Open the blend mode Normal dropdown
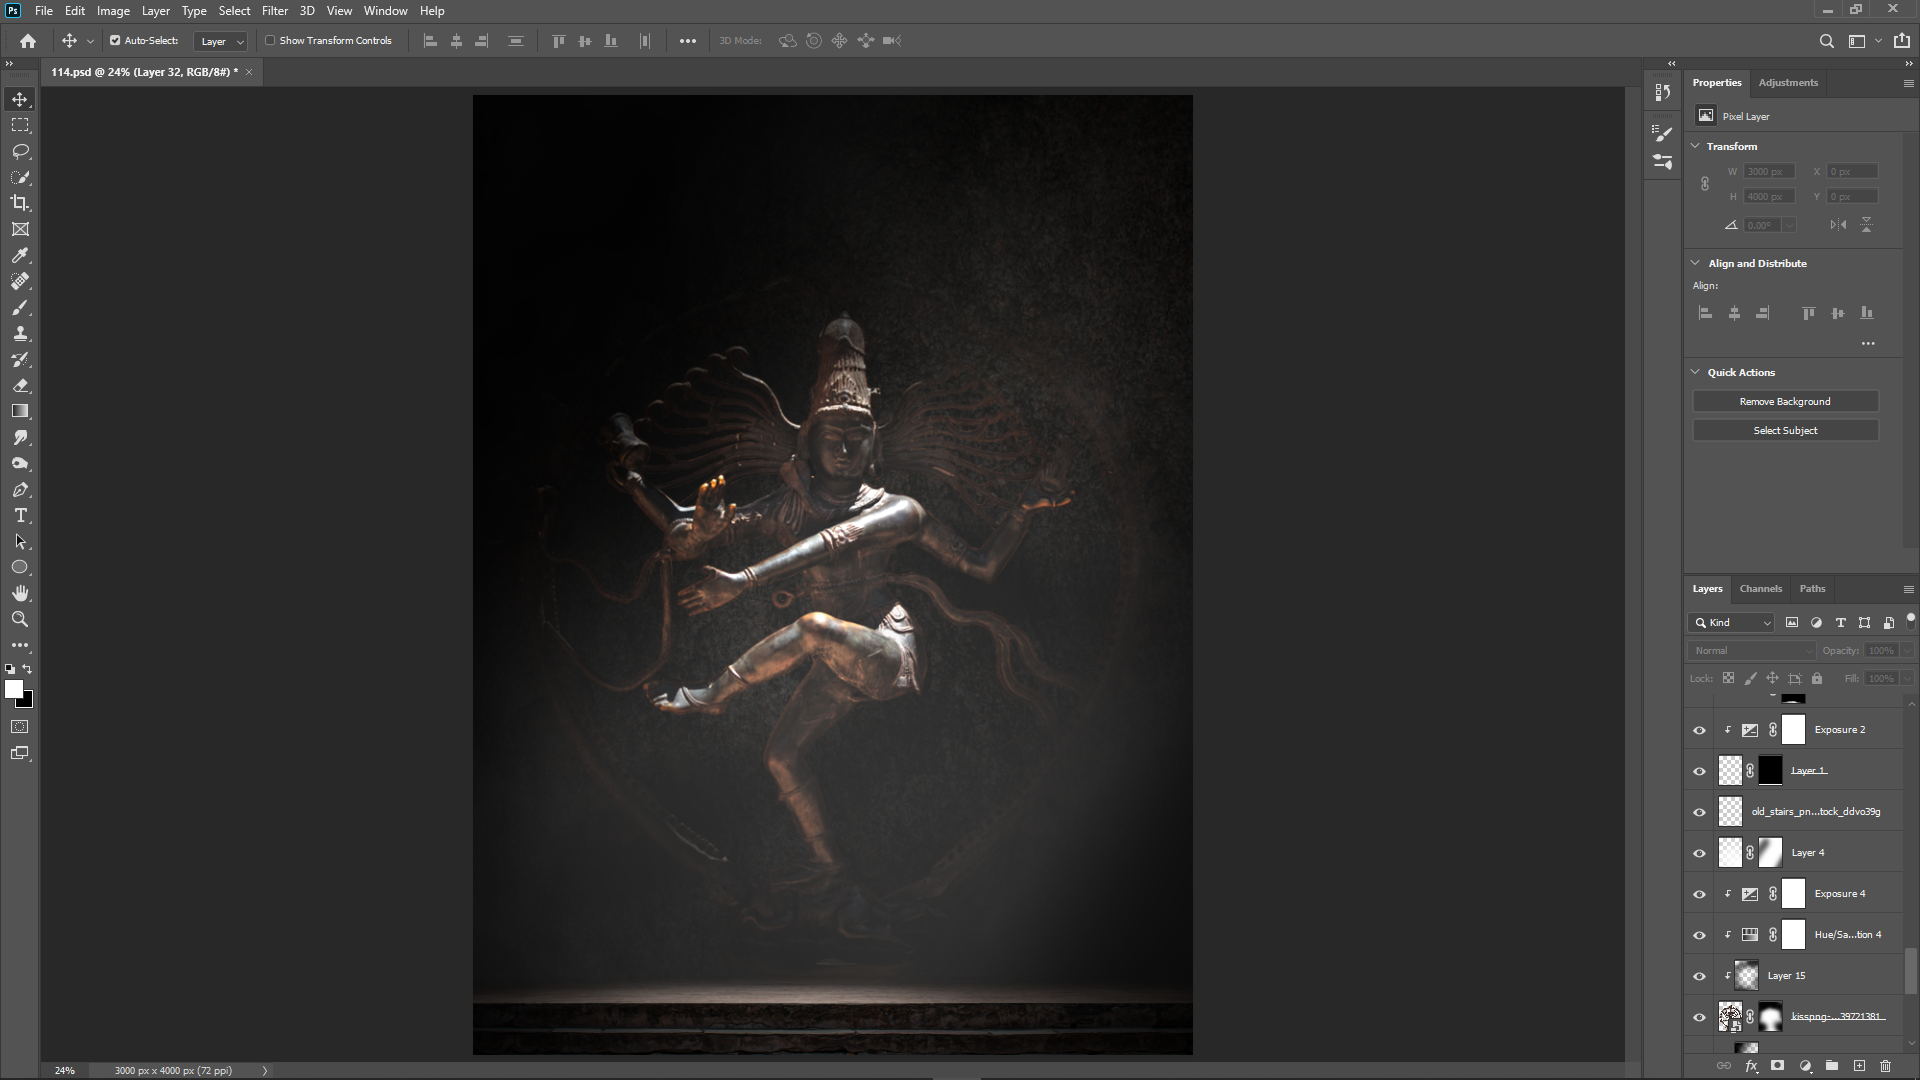Image resolution: width=1920 pixels, height=1080 pixels. [x=1752, y=650]
